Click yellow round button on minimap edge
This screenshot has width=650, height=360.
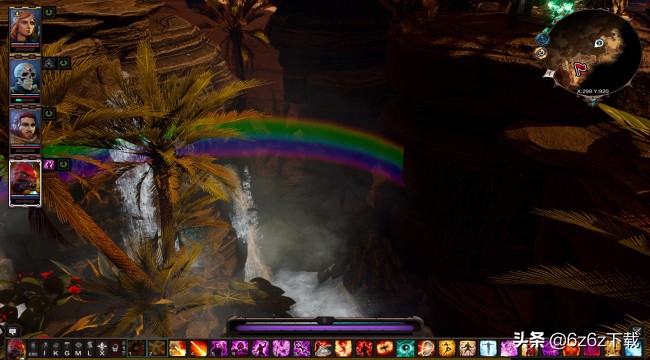coord(540,53)
